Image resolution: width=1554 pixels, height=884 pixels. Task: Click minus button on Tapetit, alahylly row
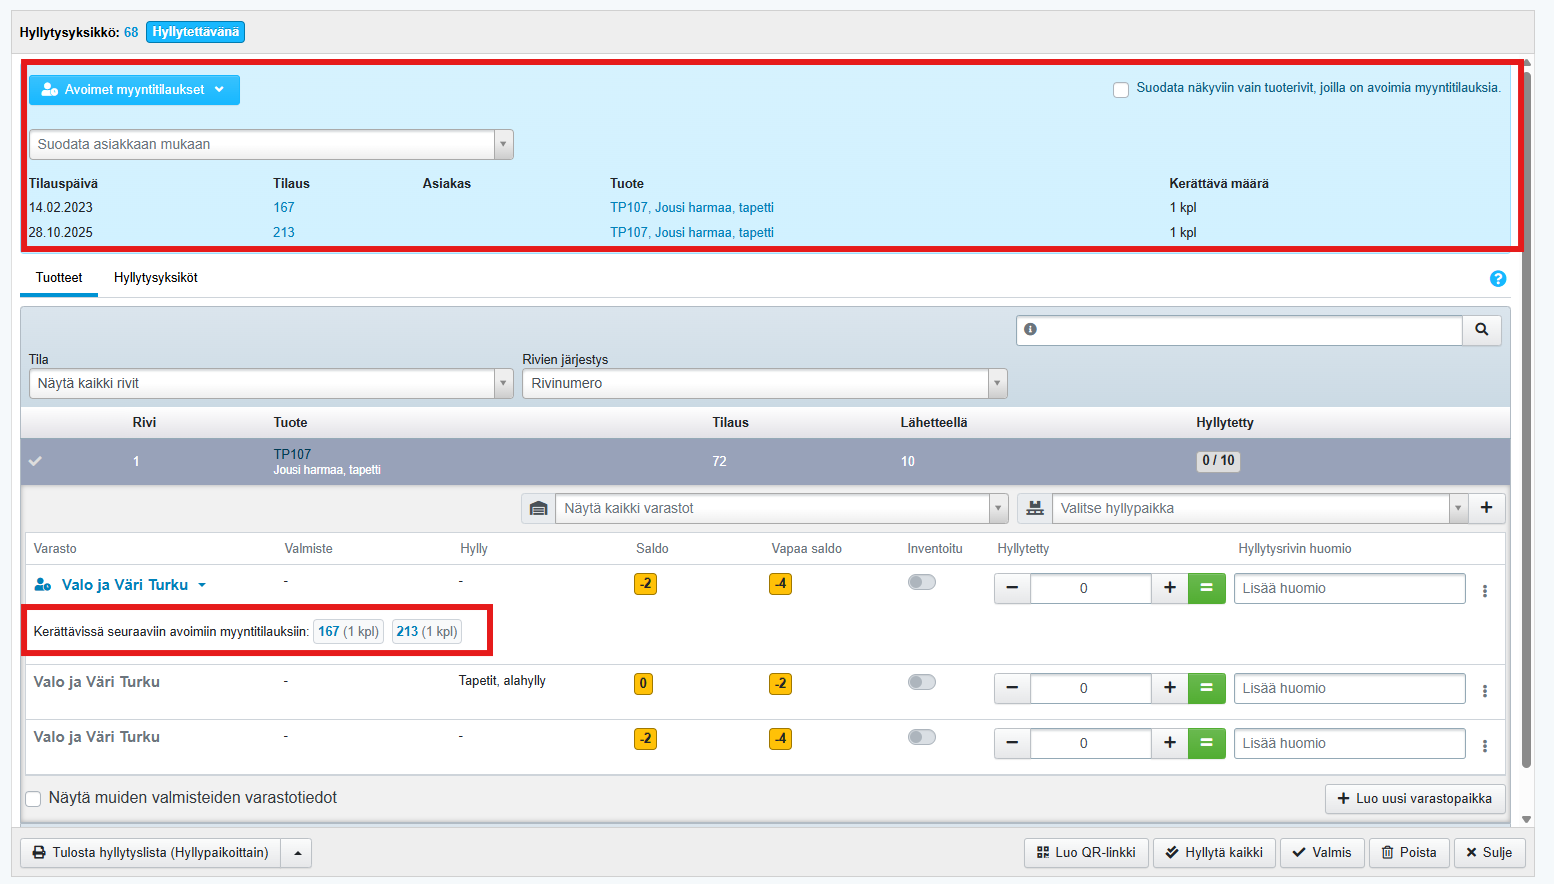[1012, 688]
